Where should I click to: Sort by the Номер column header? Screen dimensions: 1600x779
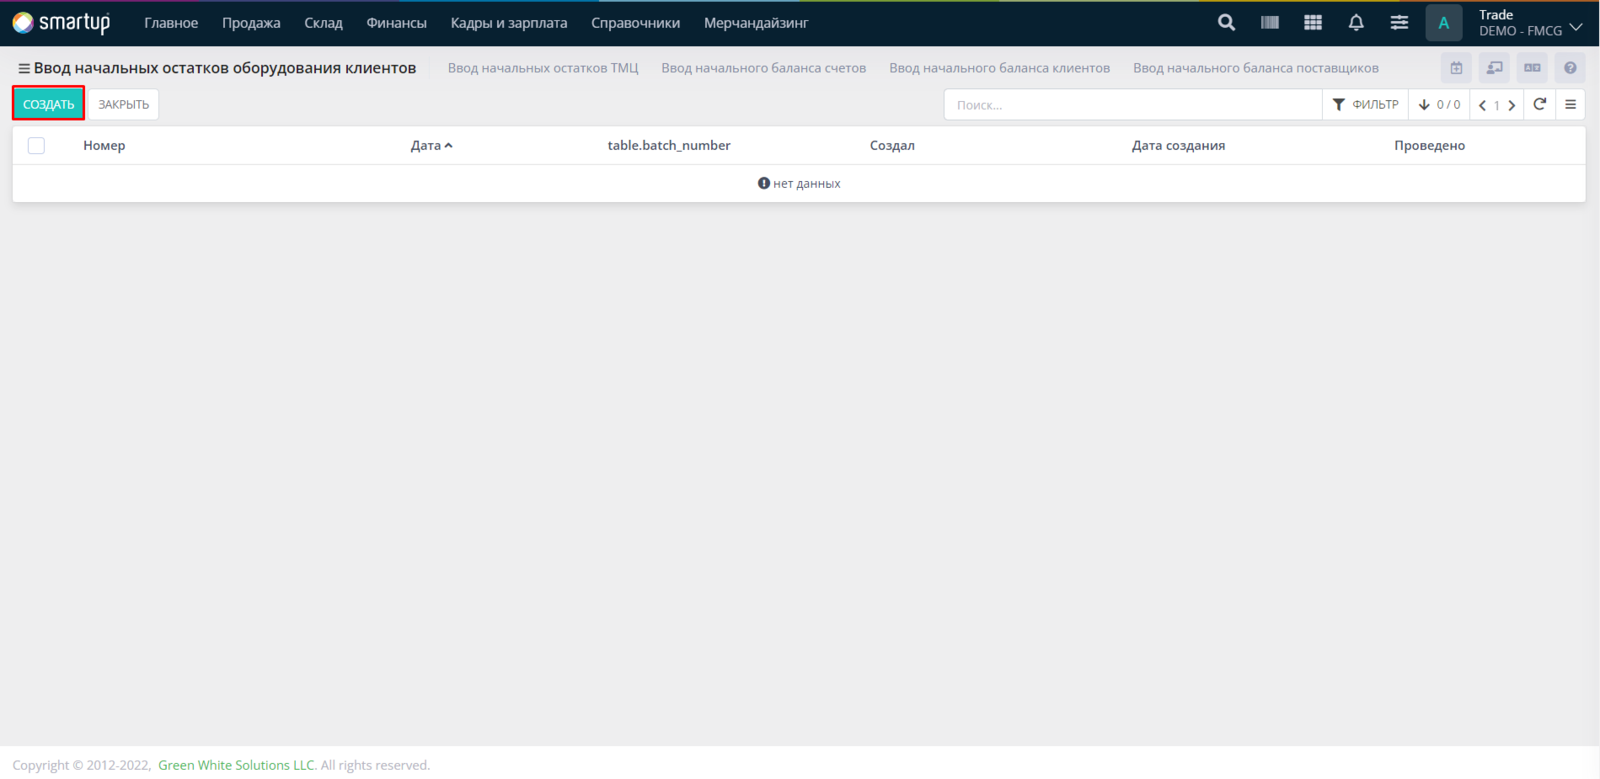104,145
